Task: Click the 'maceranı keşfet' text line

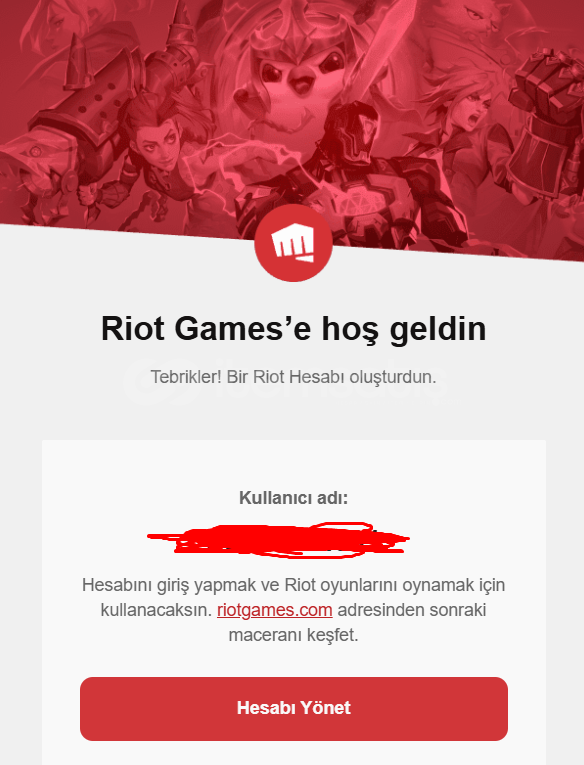Action: [x=293, y=635]
